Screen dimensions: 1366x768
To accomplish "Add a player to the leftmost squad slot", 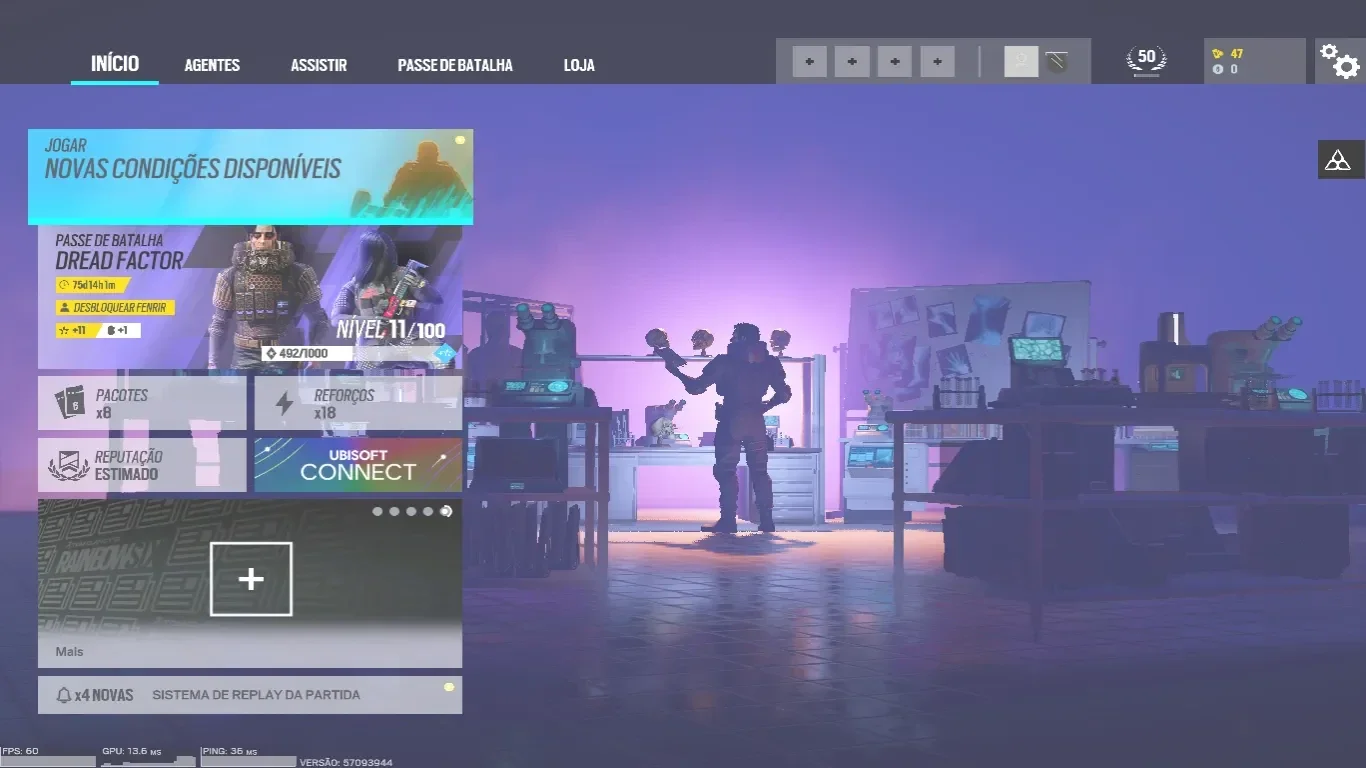I will (x=809, y=62).
